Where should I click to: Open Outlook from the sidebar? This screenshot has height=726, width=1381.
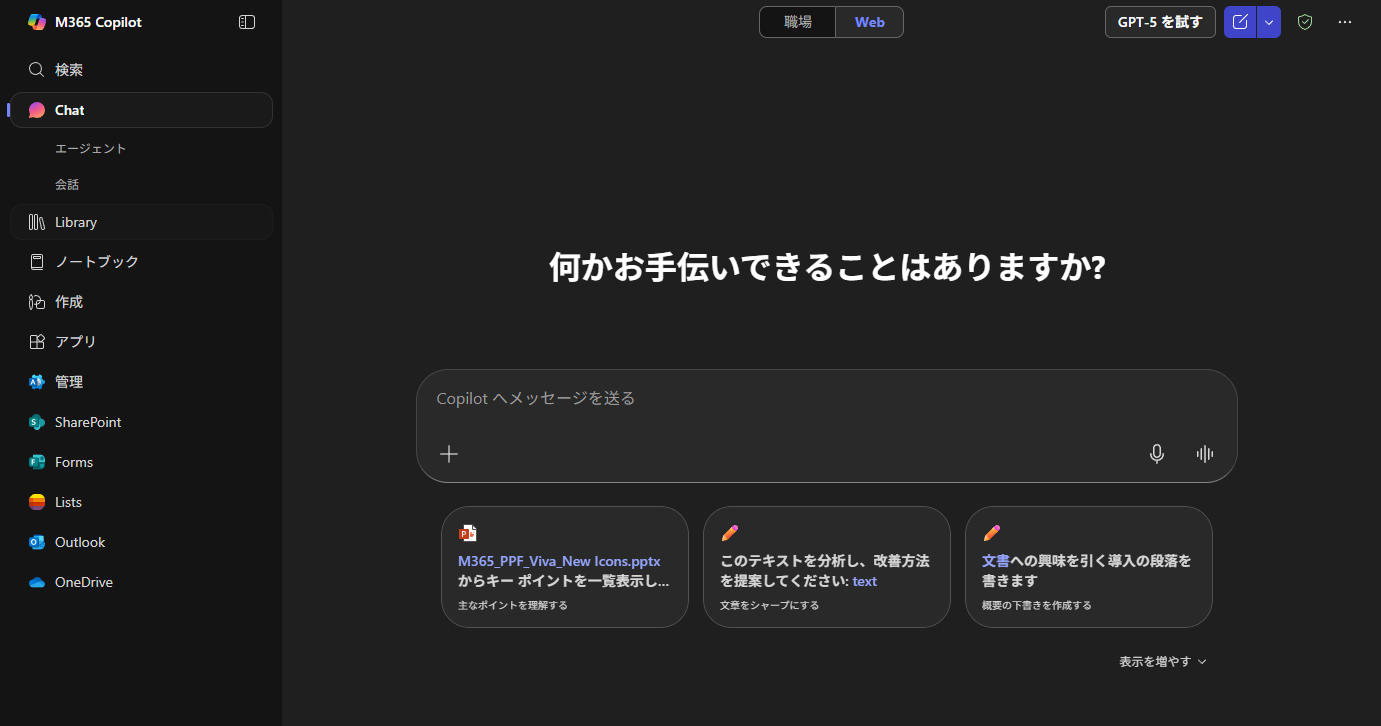coord(80,542)
